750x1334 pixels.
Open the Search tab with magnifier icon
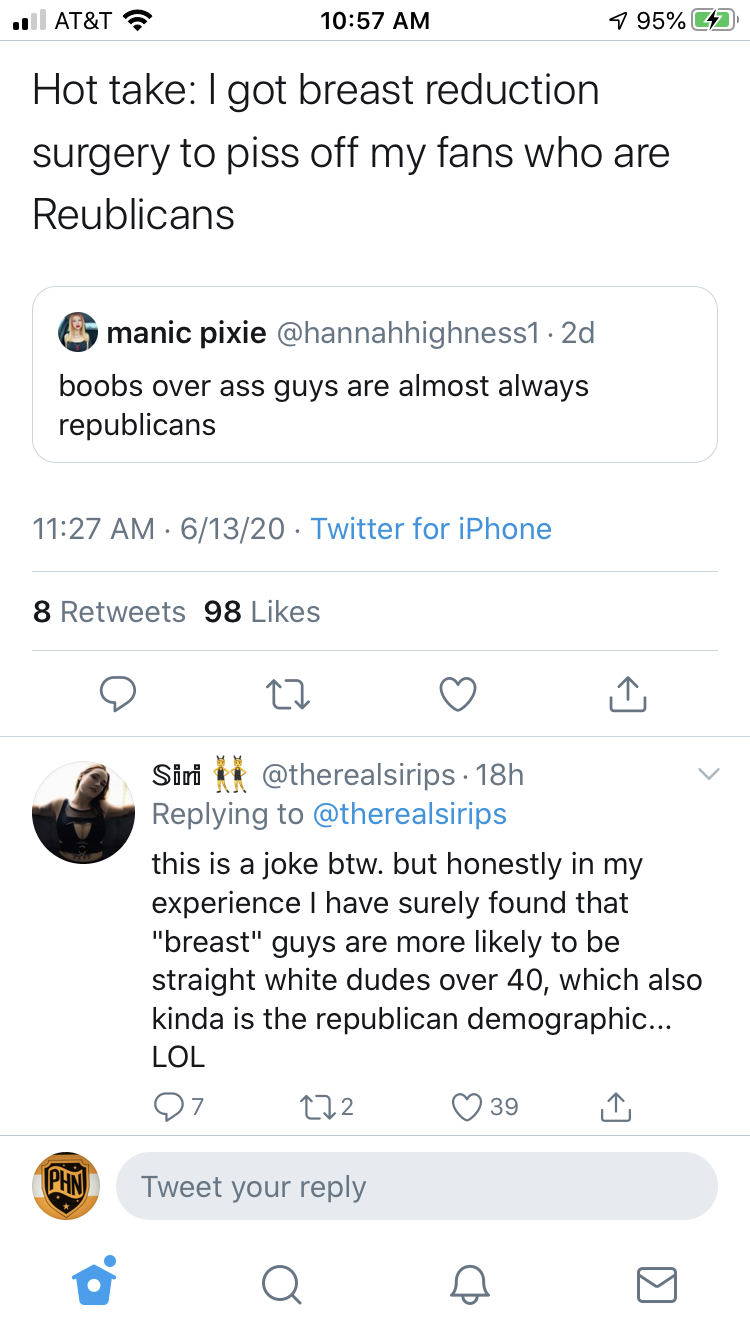point(282,1284)
